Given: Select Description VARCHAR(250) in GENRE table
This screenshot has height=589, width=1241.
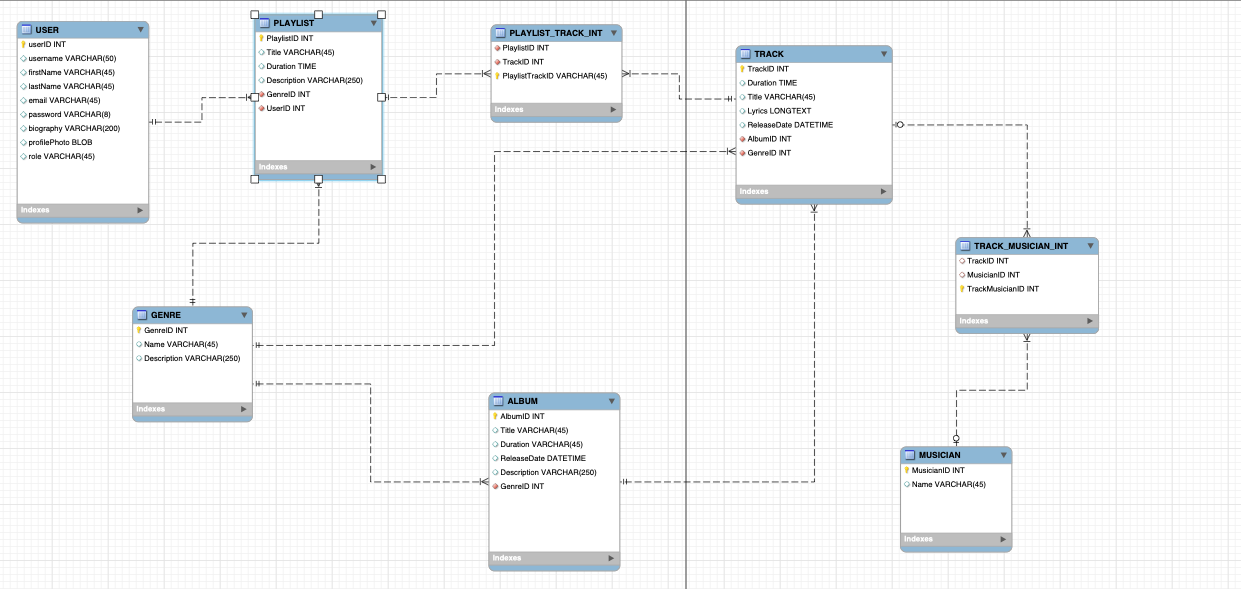Looking at the screenshot, I should (192, 358).
